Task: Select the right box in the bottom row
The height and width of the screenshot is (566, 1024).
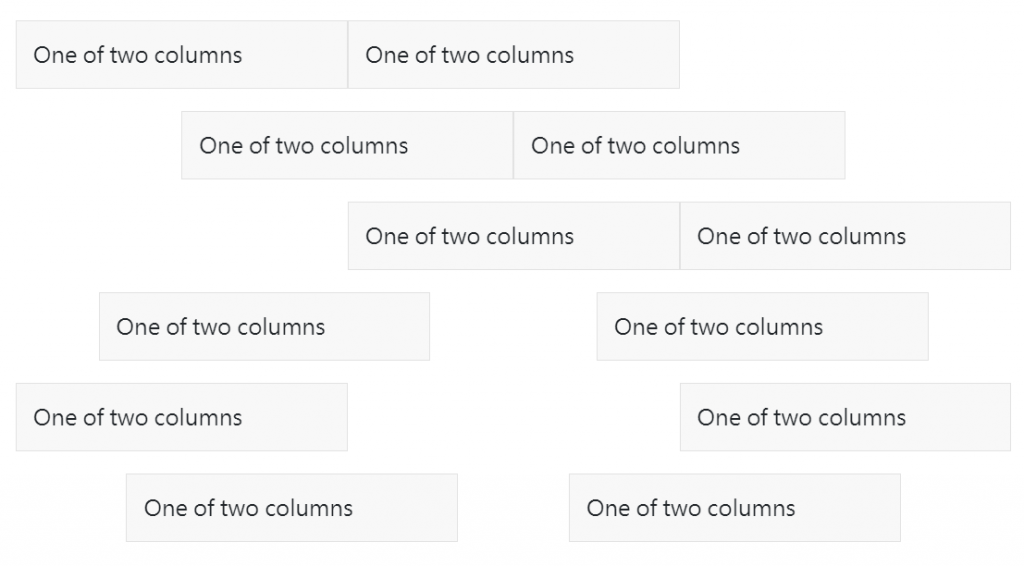Action: (734, 508)
